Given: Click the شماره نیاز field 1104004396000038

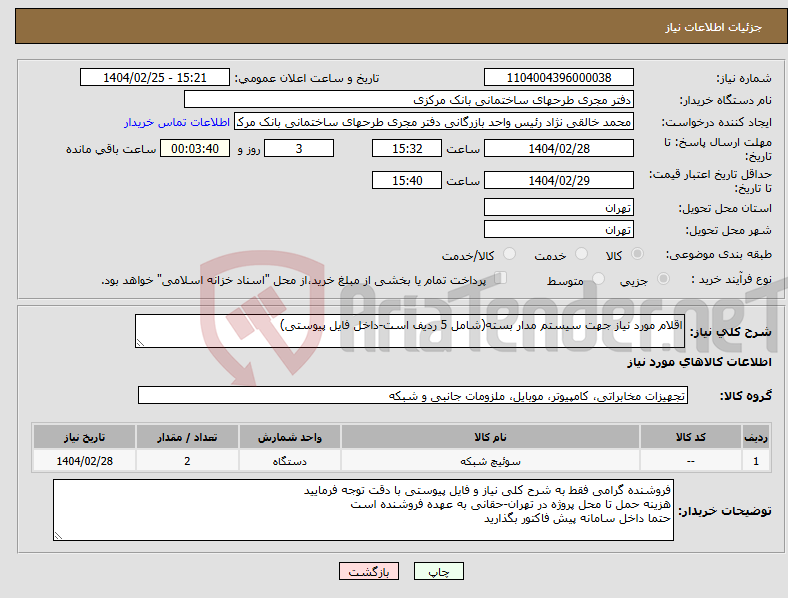Looking at the screenshot, I should pyautogui.click(x=558, y=77).
